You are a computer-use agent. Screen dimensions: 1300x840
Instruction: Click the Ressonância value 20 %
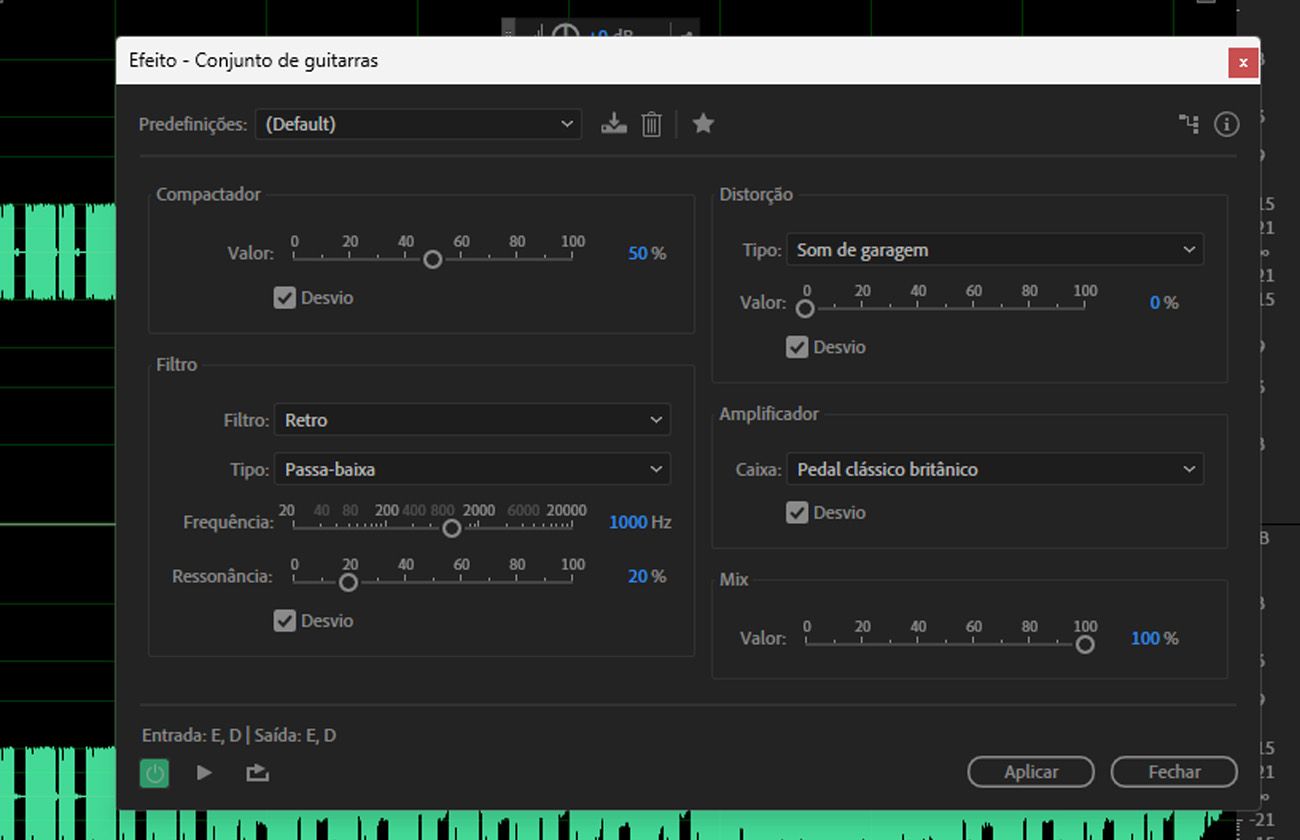(647, 576)
